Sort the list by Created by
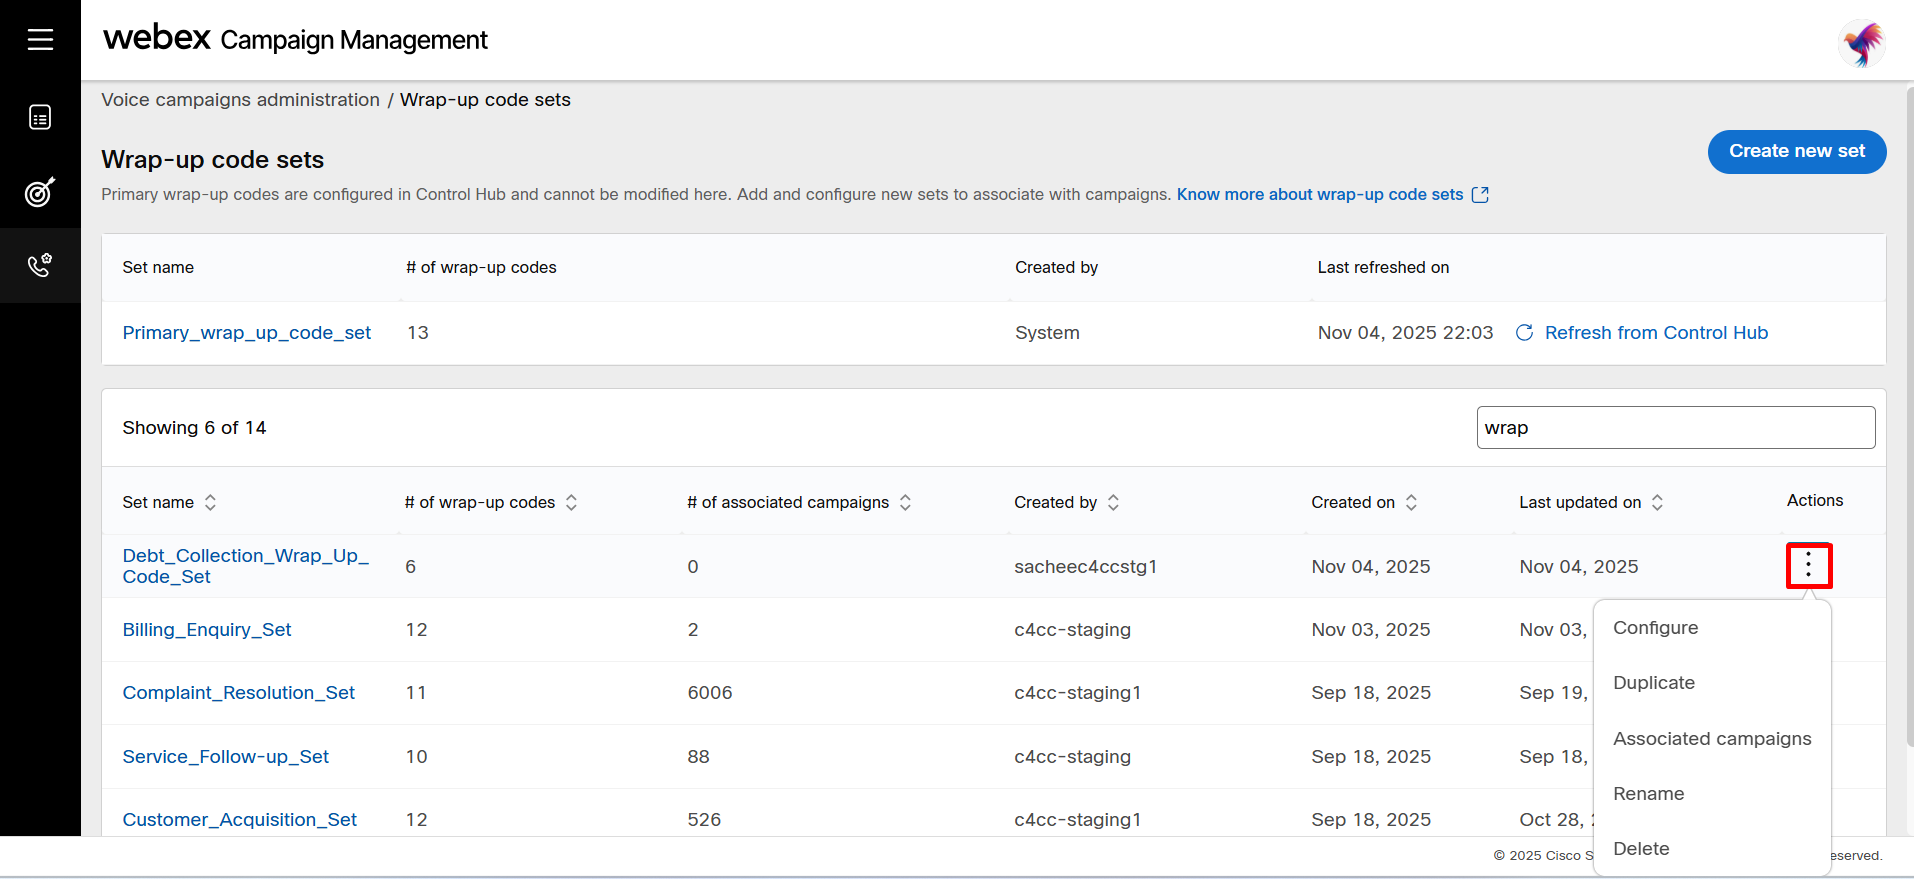 (1113, 503)
